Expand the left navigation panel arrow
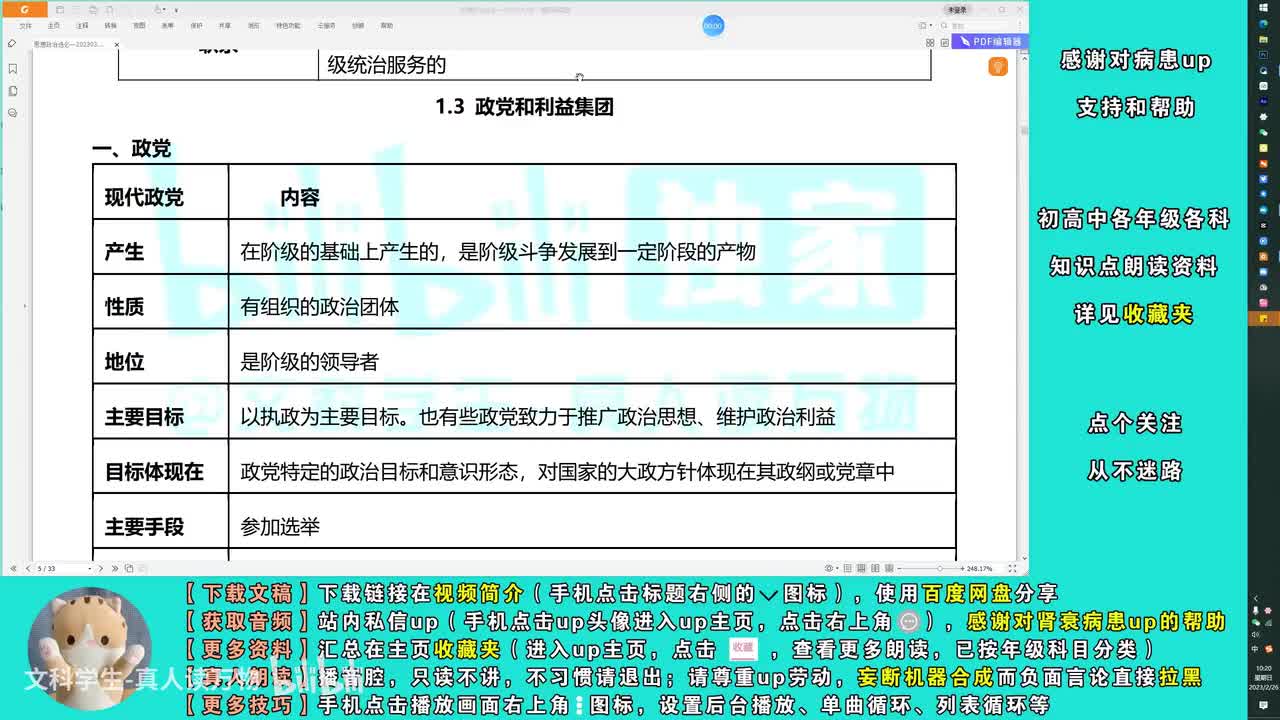 pyautogui.click(x=24, y=305)
